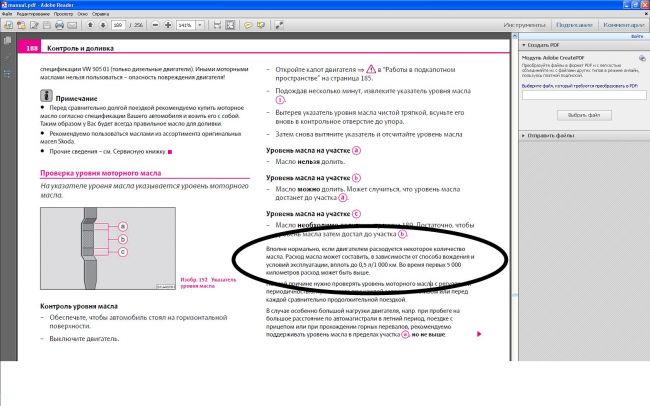Click the oil dipstick illustration
Screen dimensions: 650x406
point(108,248)
